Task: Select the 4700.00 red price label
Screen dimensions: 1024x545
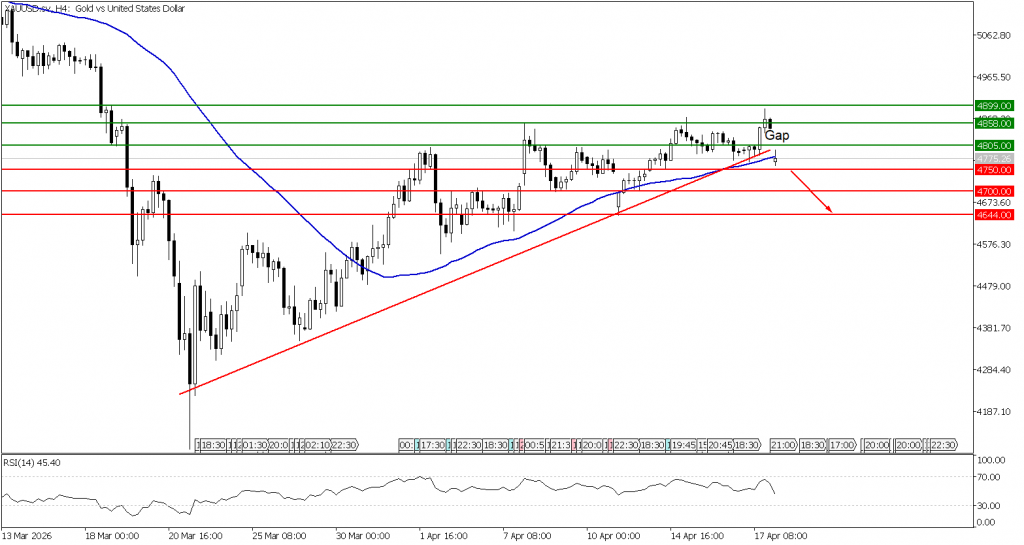Action: (996, 191)
